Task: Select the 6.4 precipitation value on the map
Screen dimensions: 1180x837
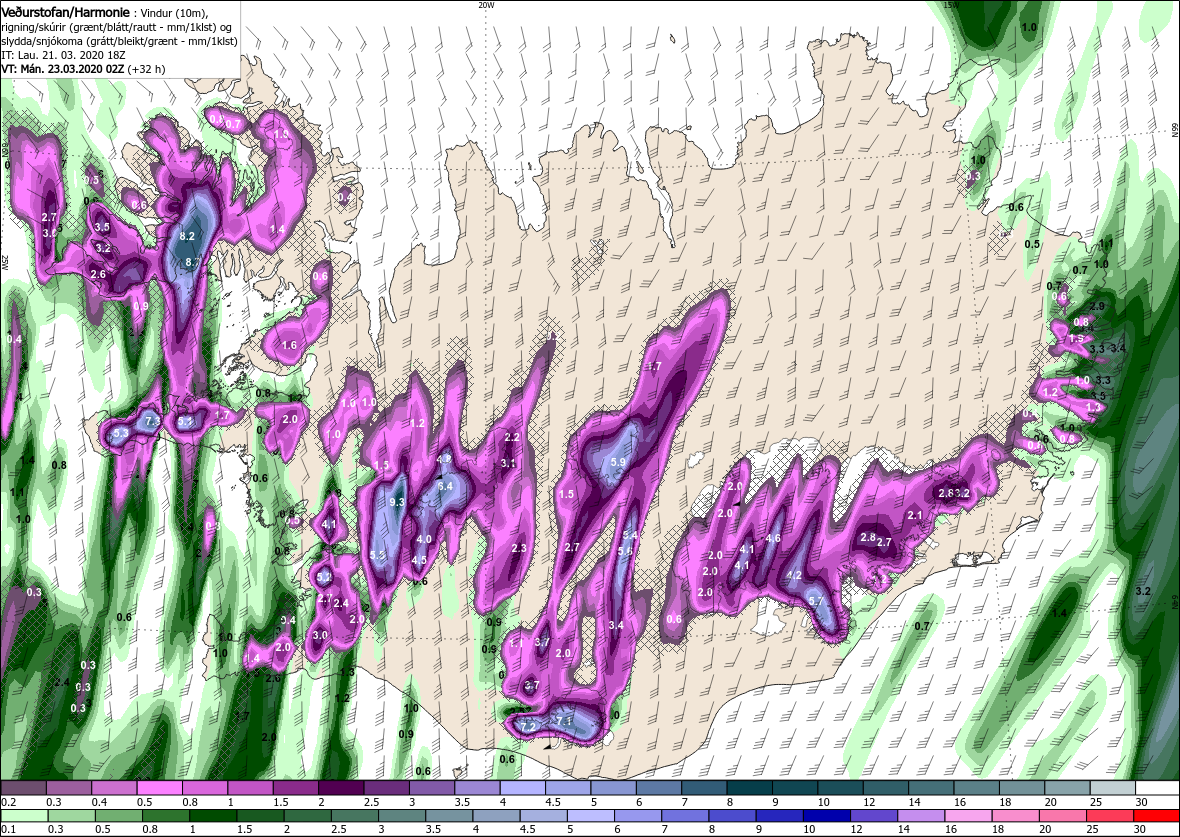Action: [445, 486]
